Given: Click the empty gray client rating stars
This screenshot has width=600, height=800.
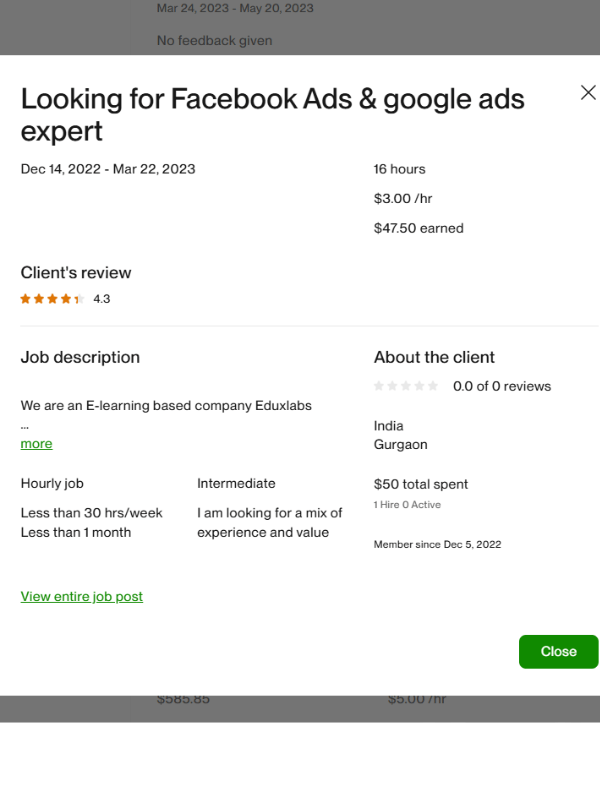Looking at the screenshot, I should tap(406, 386).
